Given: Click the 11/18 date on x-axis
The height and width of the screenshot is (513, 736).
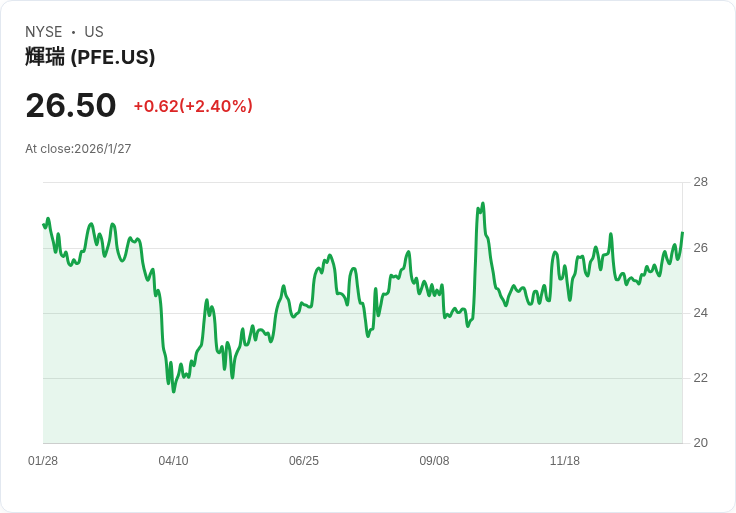Looking at the screenshot, I should click(565, 461).
